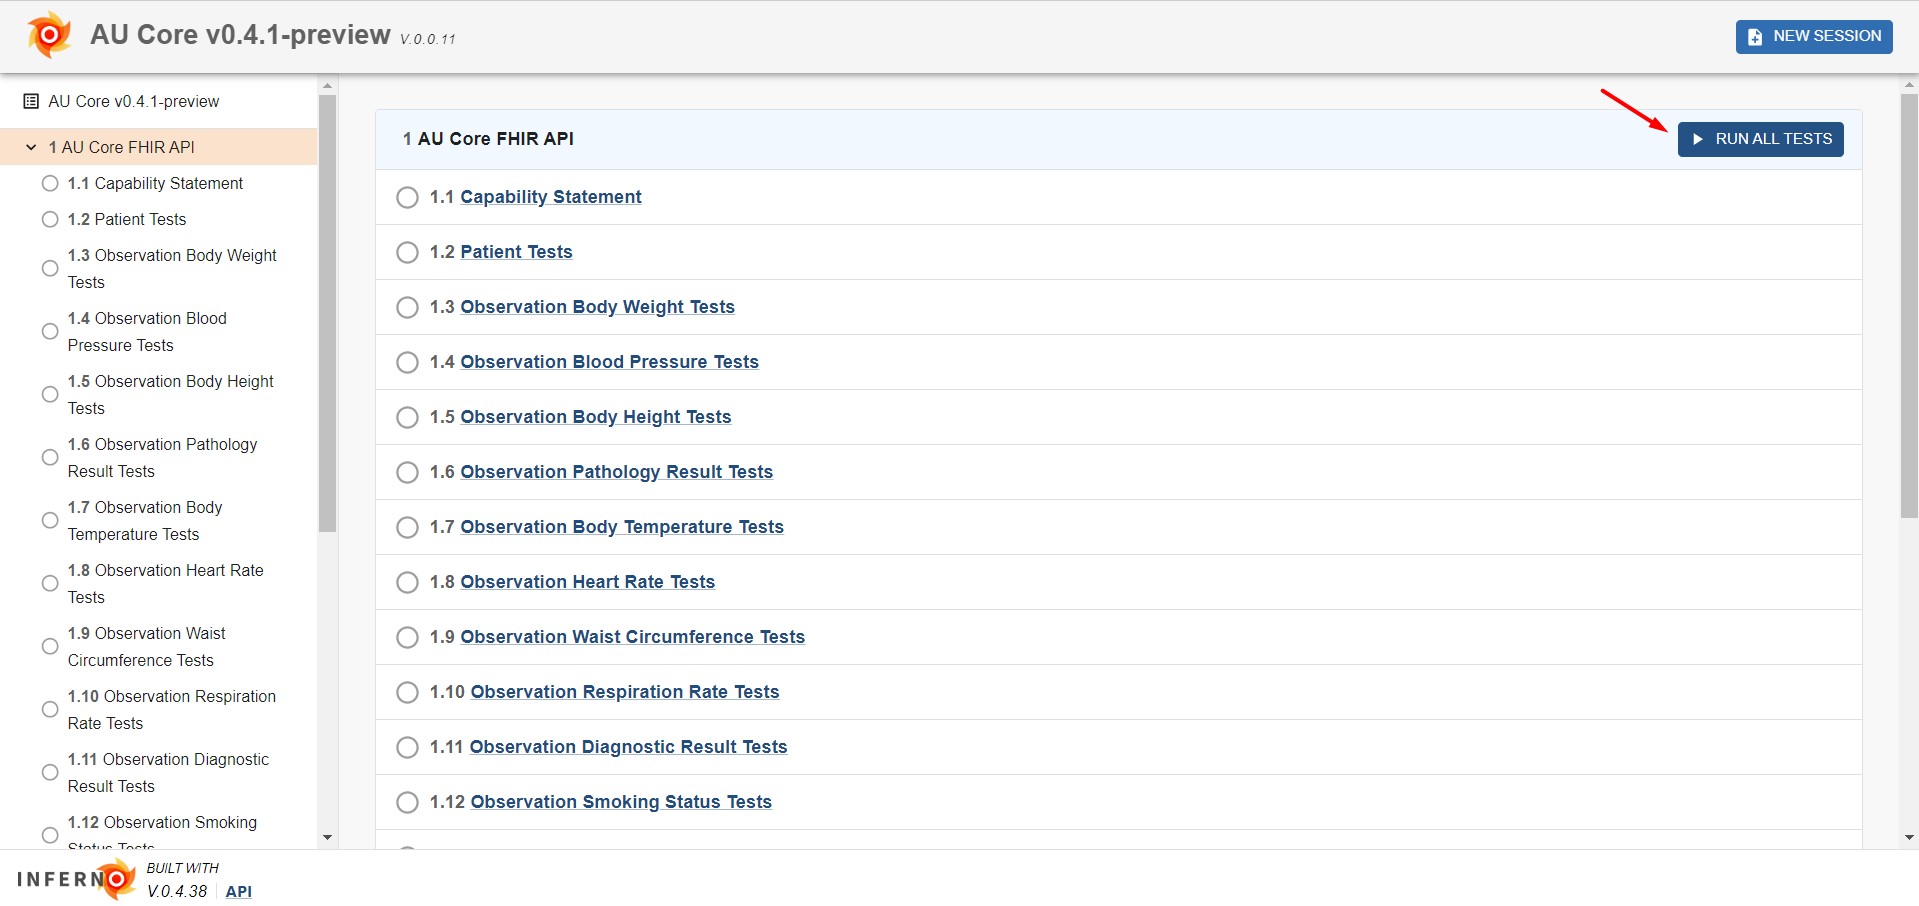The width and height of the screenshot is (1919, 906).
Task: Click sidebar status circle next to 1.1 Capability Statement
Action: click(x=50, y=183)
